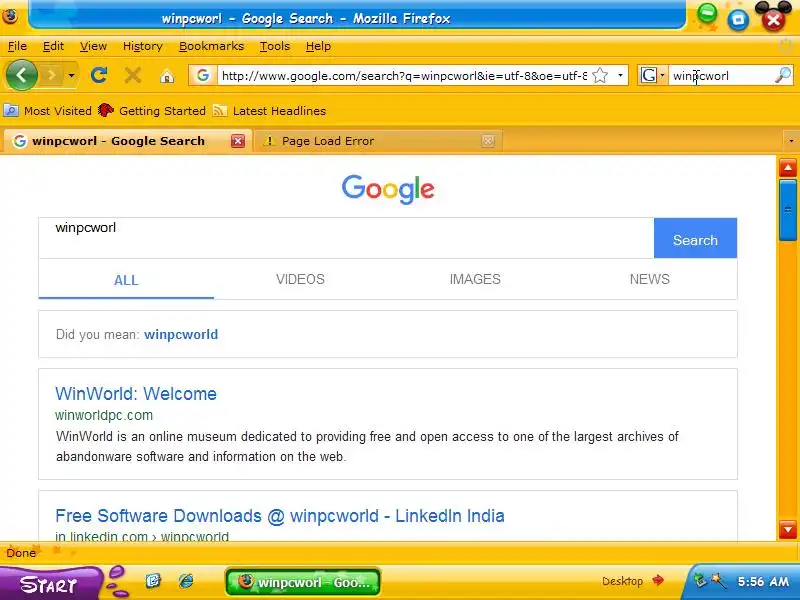This screenshot has height=600, width=800.
Task: Open Most Visited bookmarks folder
Action: (47, 111)
